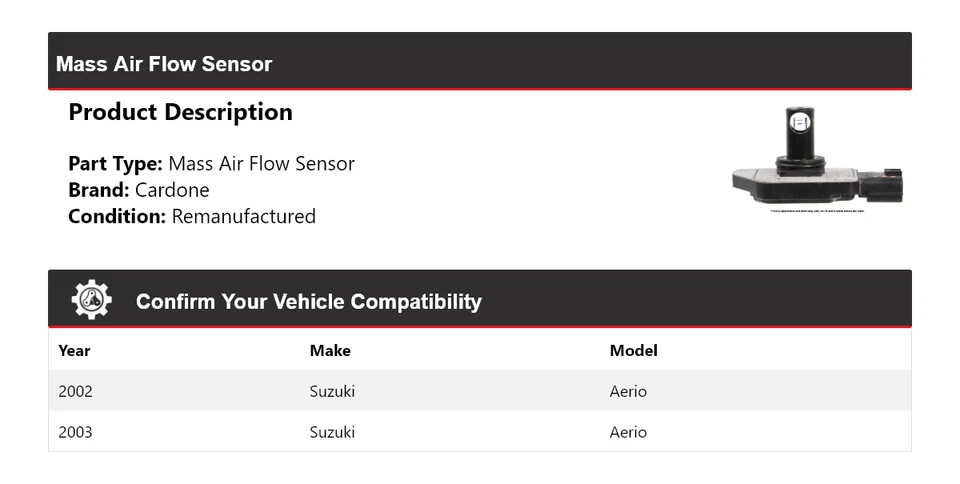
Task: Click 'Confirm Your Vehicle Compatibility' heading
Action: point(308,301)
